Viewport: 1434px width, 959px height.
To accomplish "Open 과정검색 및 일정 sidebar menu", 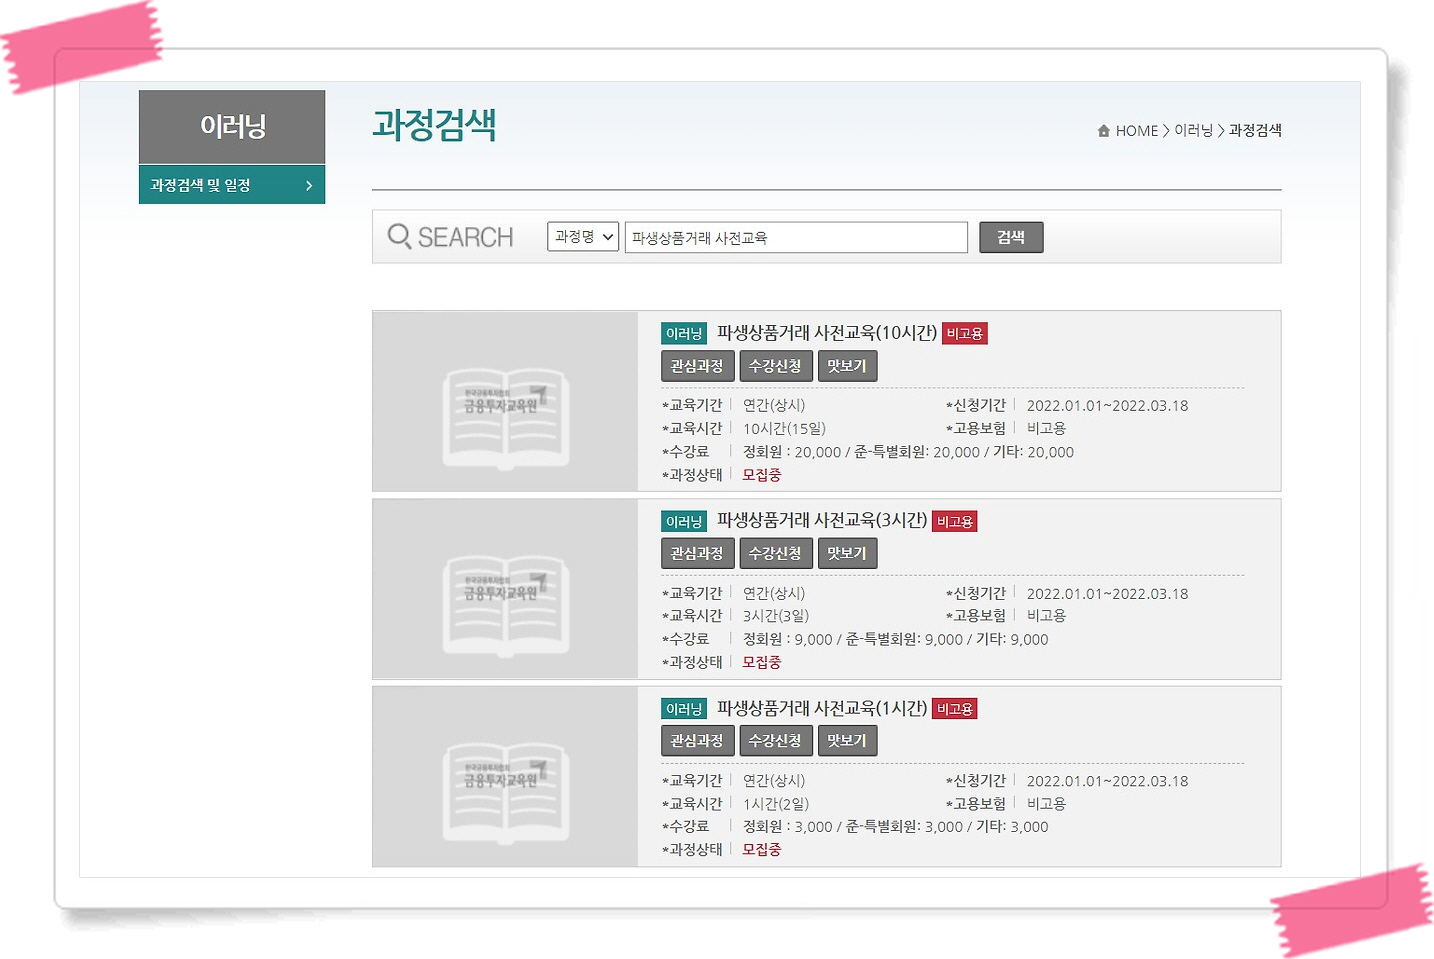I will click(232, 185).
